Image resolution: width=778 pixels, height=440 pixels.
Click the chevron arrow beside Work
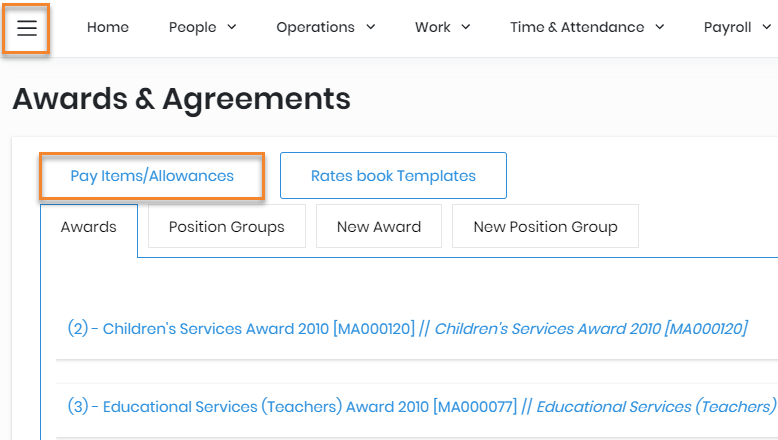pos(466,27)
